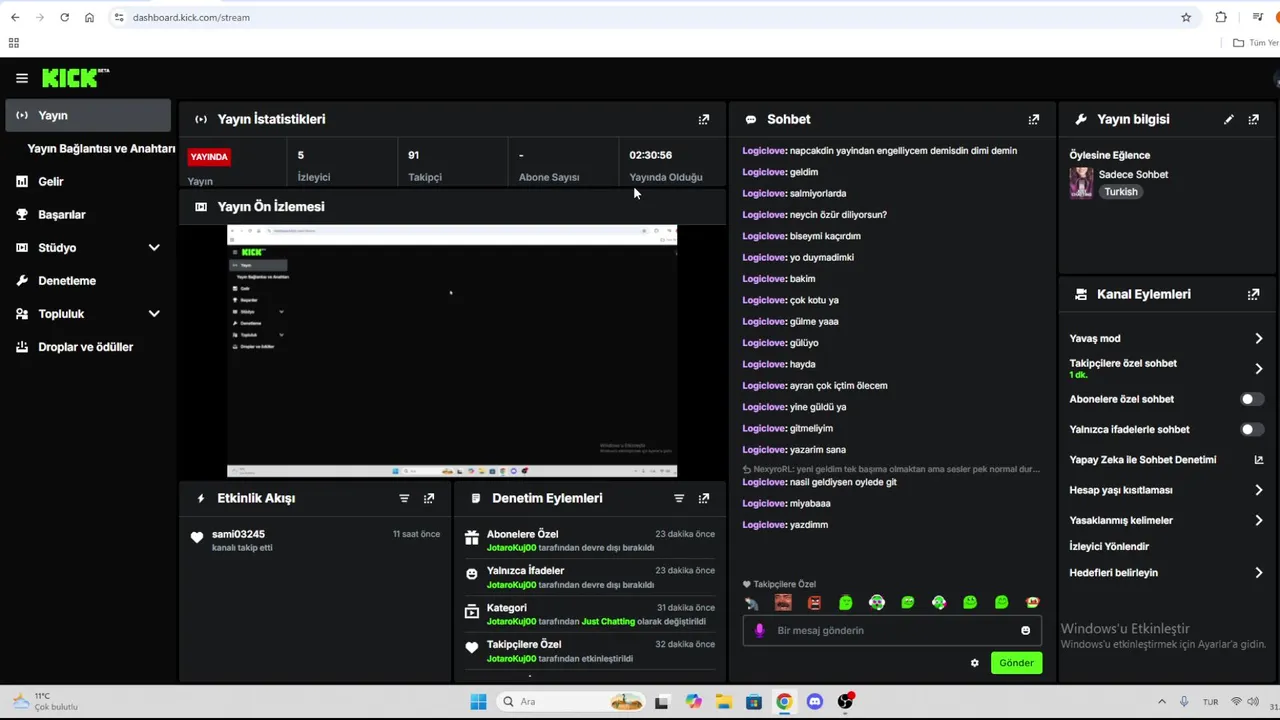Click the stream preview thumbnail
Screen dimensions: 1280x720
coord(452,351)
